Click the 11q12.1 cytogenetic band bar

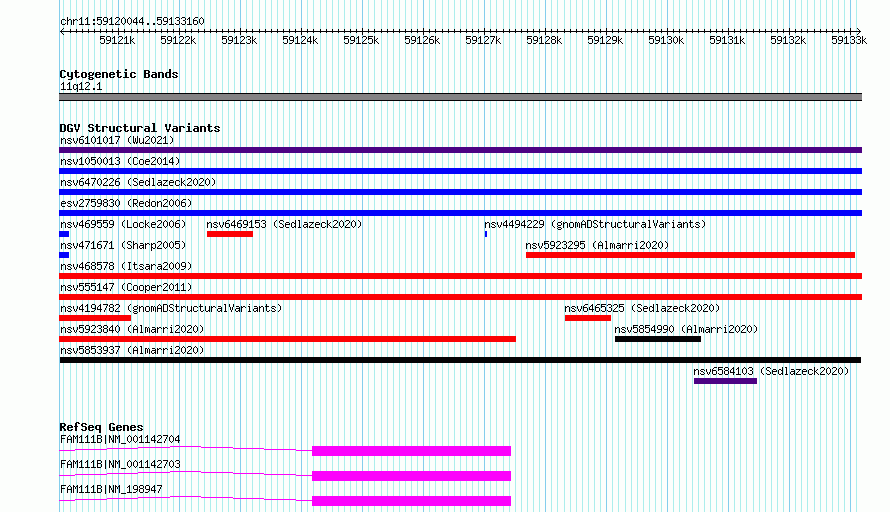pyautogui.click(x=460, y=97)
